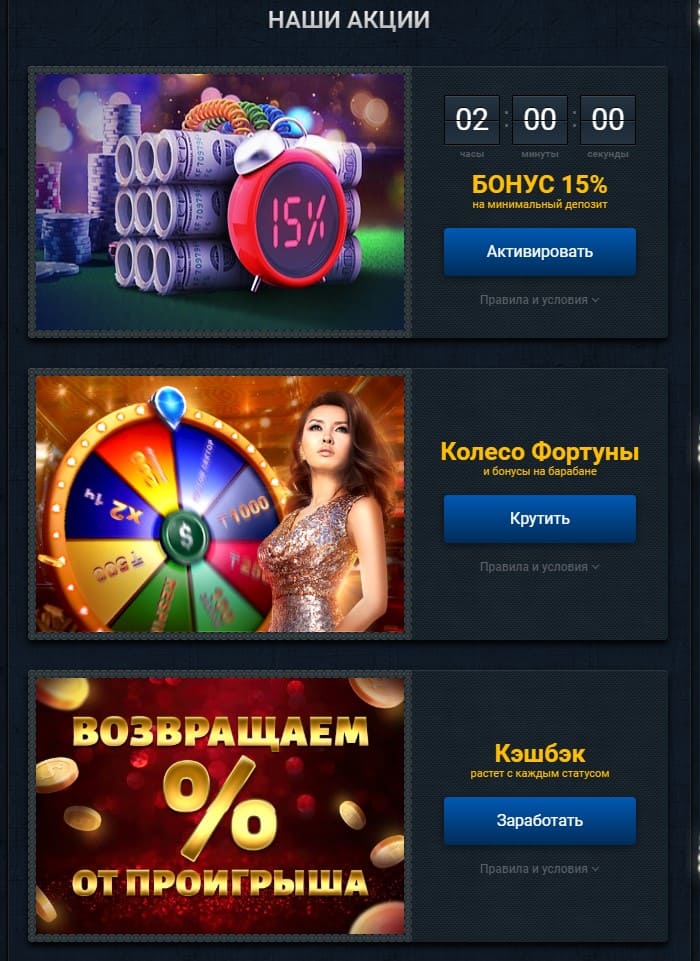The image size is (700, 961).
Task: Open the 15% alarm clock promo image
Action: [x=220, y=202]
